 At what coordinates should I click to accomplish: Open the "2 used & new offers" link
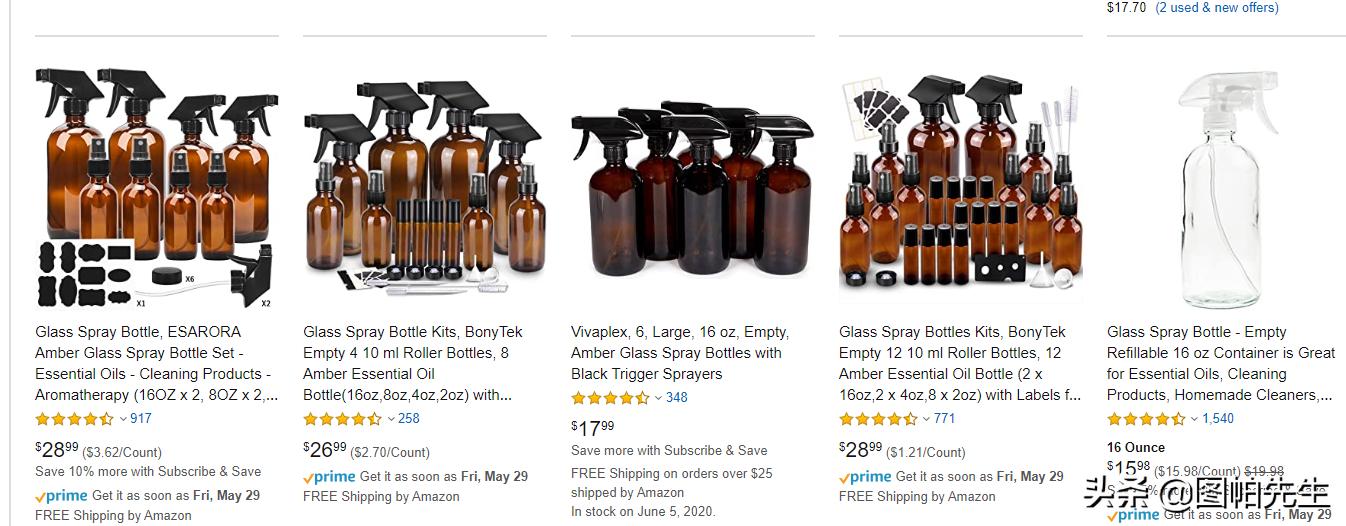pyautogui.click(x=1217, y=7)
